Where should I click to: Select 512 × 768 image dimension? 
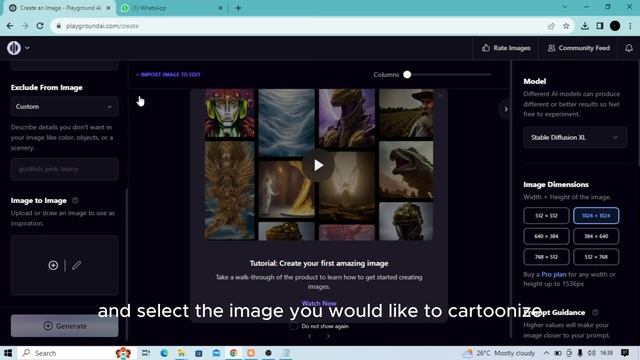(x=596, y=257)
